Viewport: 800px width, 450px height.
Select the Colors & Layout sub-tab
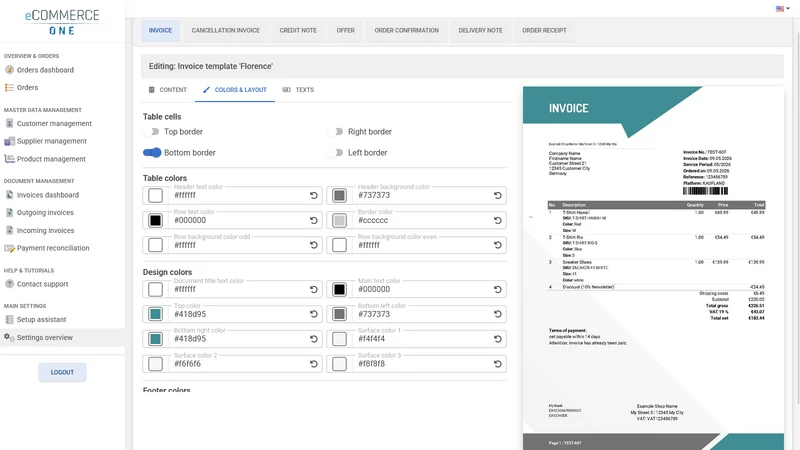click(x=235, y=90)
